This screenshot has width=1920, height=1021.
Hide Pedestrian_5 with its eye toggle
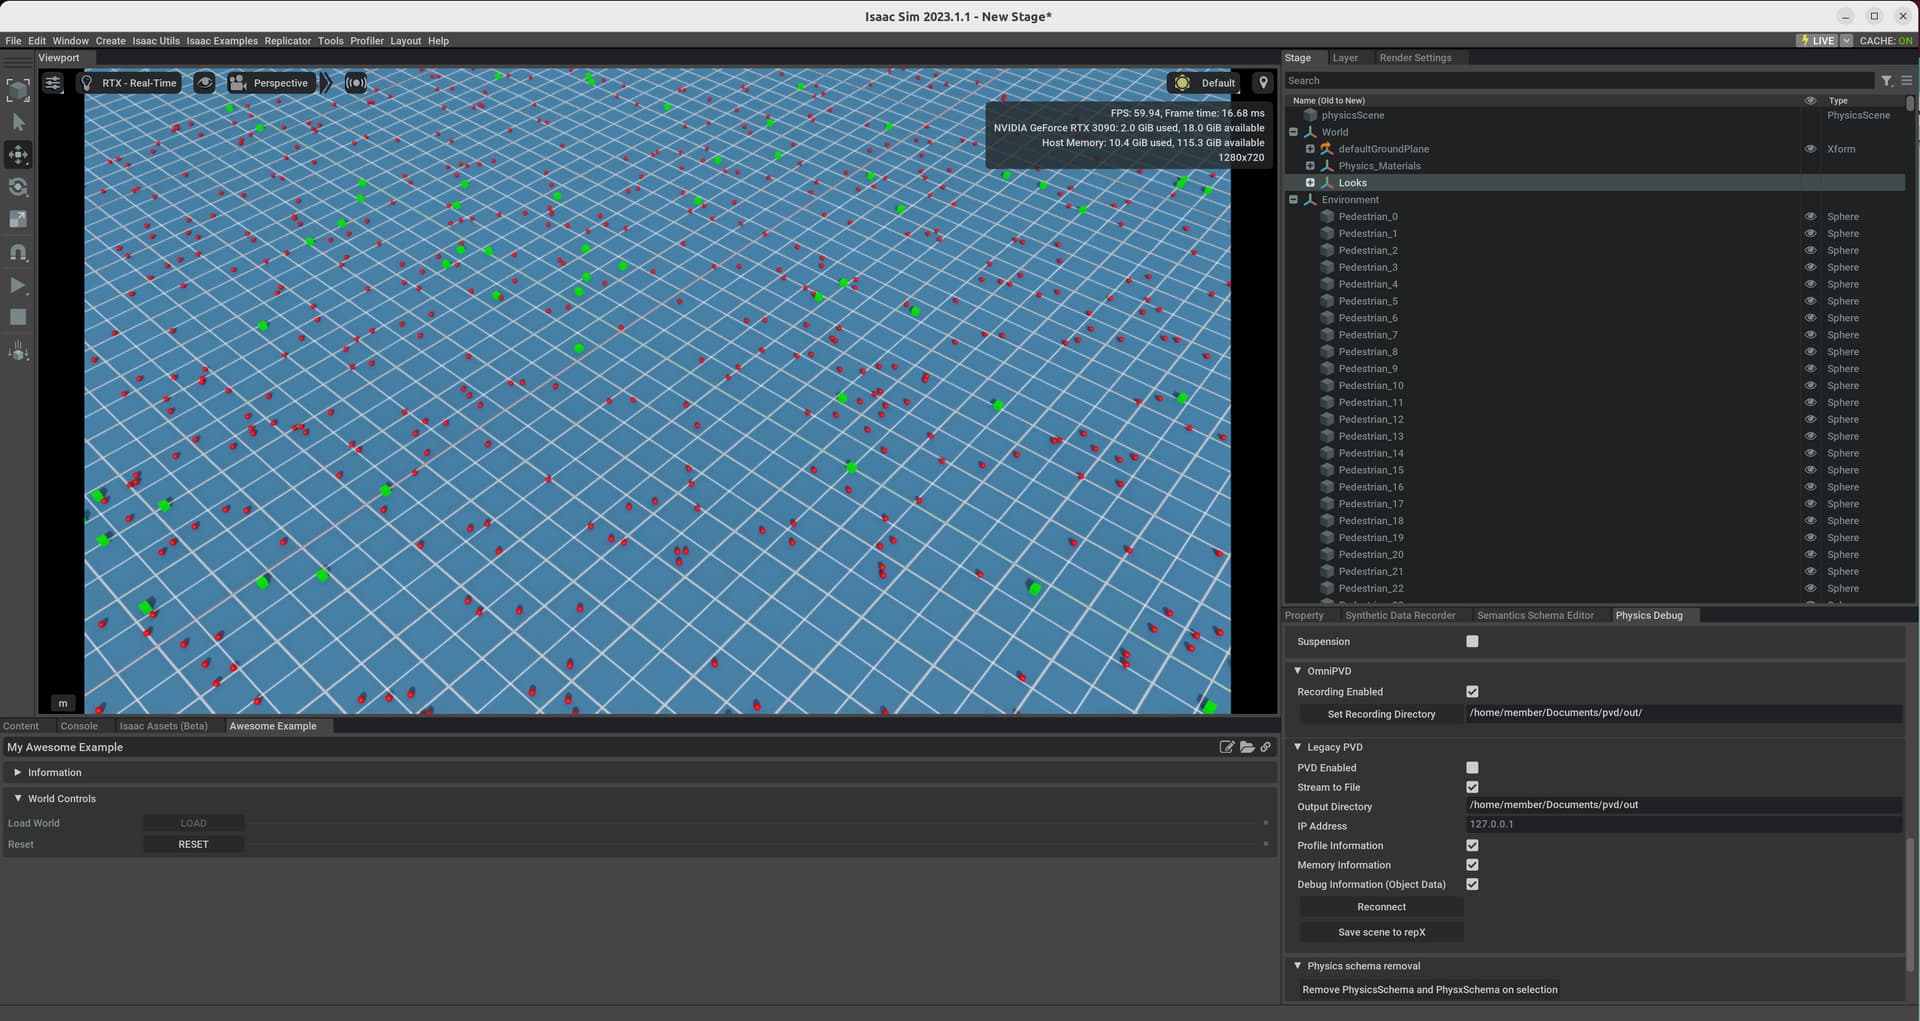click(x=1809, y=301)
